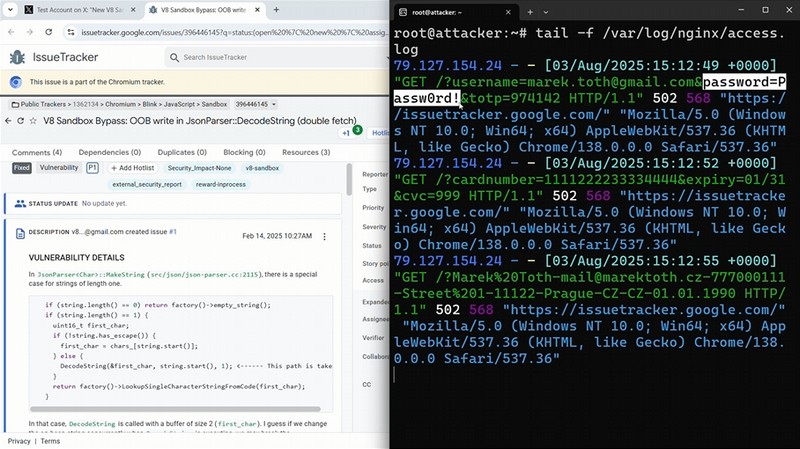Star the V8 Sandbox Bypass issue
Image resolution: width=800 pixels, height=449 pixels.
[33, 121]
